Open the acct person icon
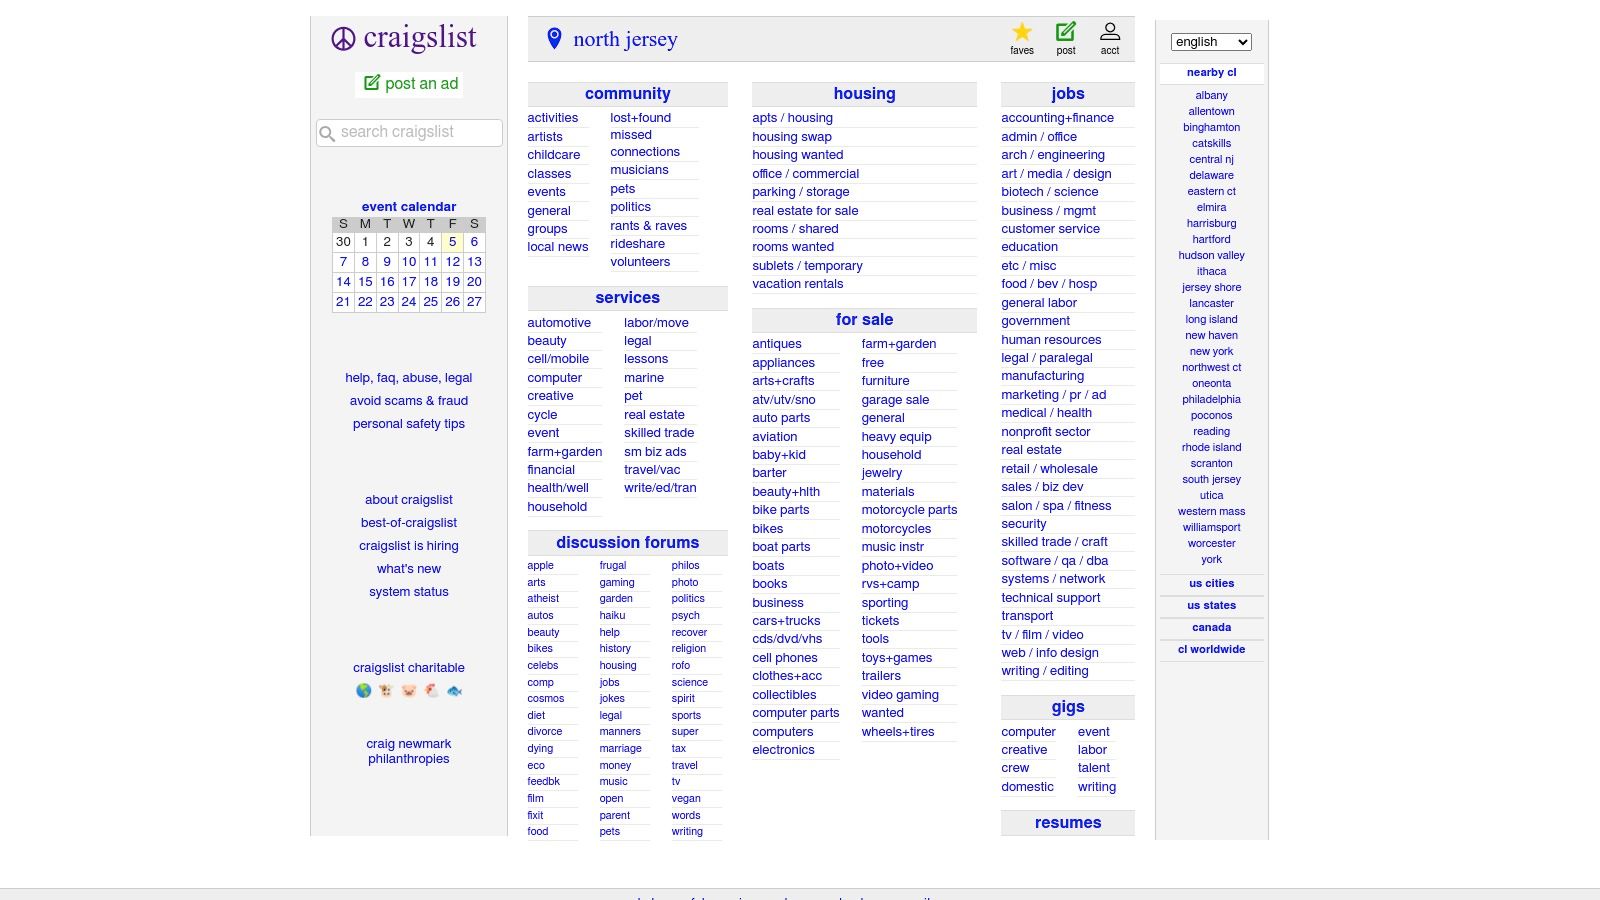 pyautogui.click(x=1110, y=30)
